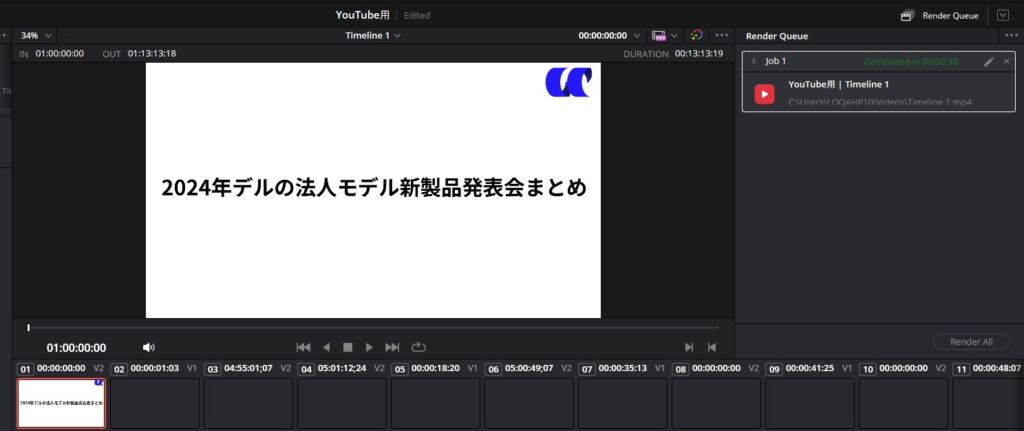Click clip 07 timecode 00:00:35:13
The height and width of the screenshot is (431, 1024).
[x=623, y=368]
